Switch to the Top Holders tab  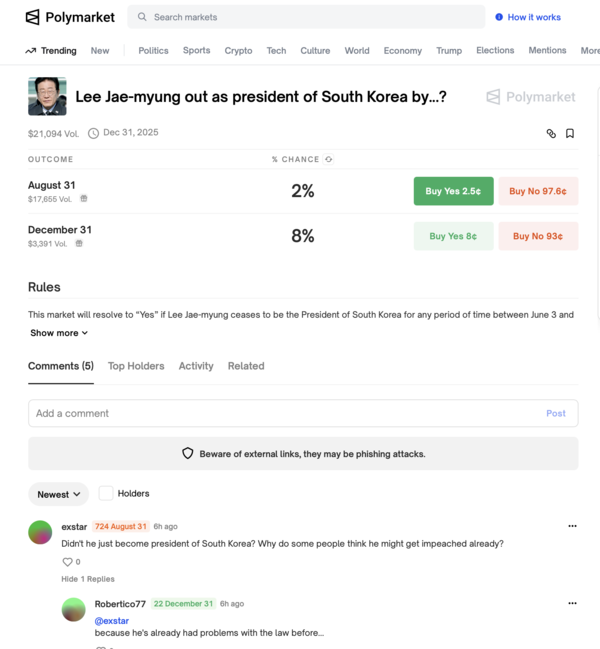click(136, 366)
